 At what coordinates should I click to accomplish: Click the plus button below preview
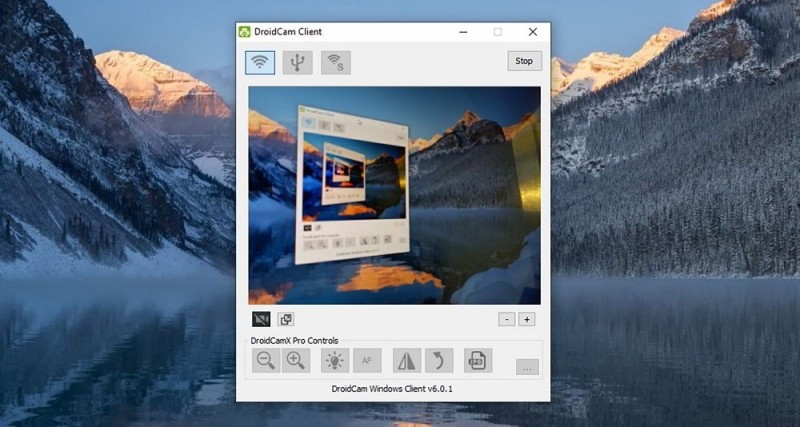[x=527, y=319]
